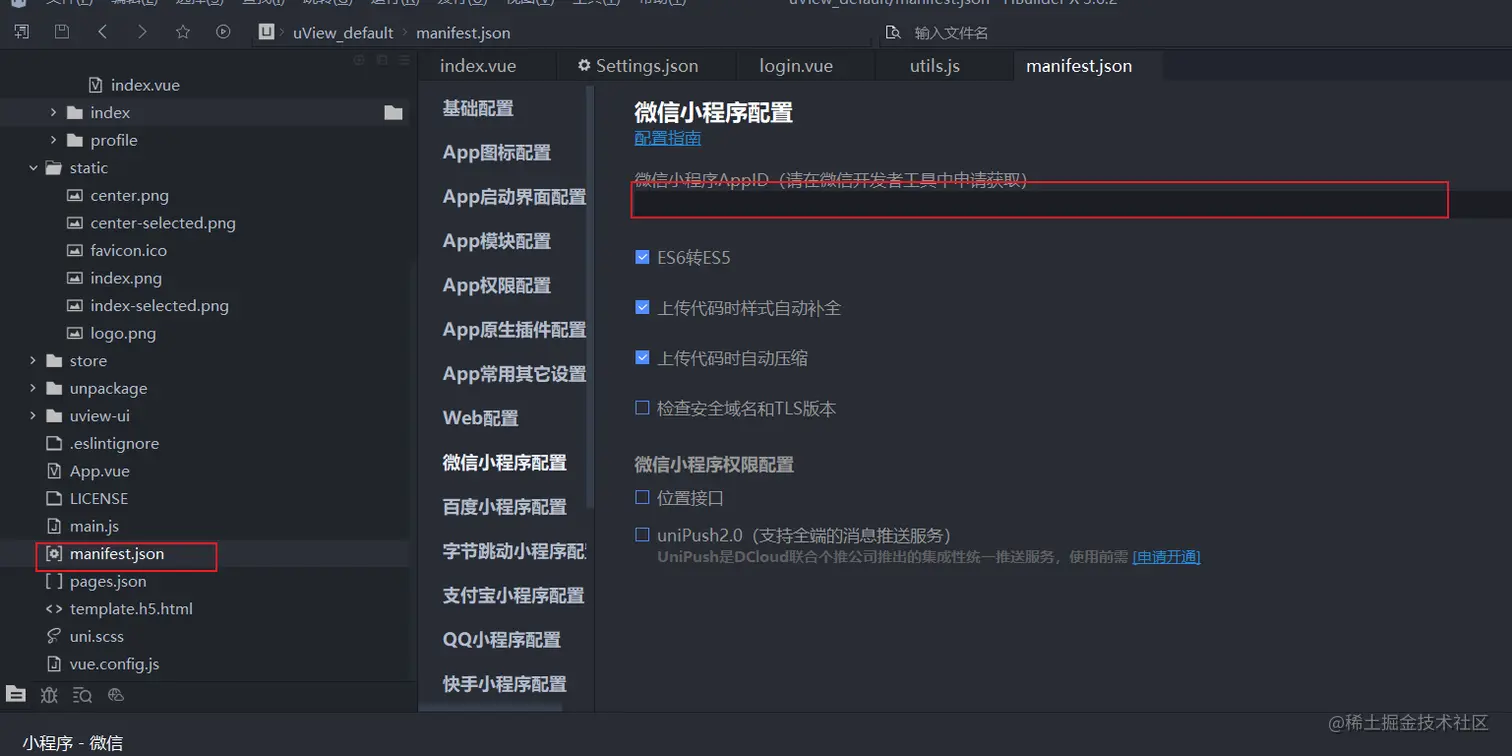Click the collapse-all icon in project panel header
Viewport: 1512px width, 756px height.
coord(382,60)
